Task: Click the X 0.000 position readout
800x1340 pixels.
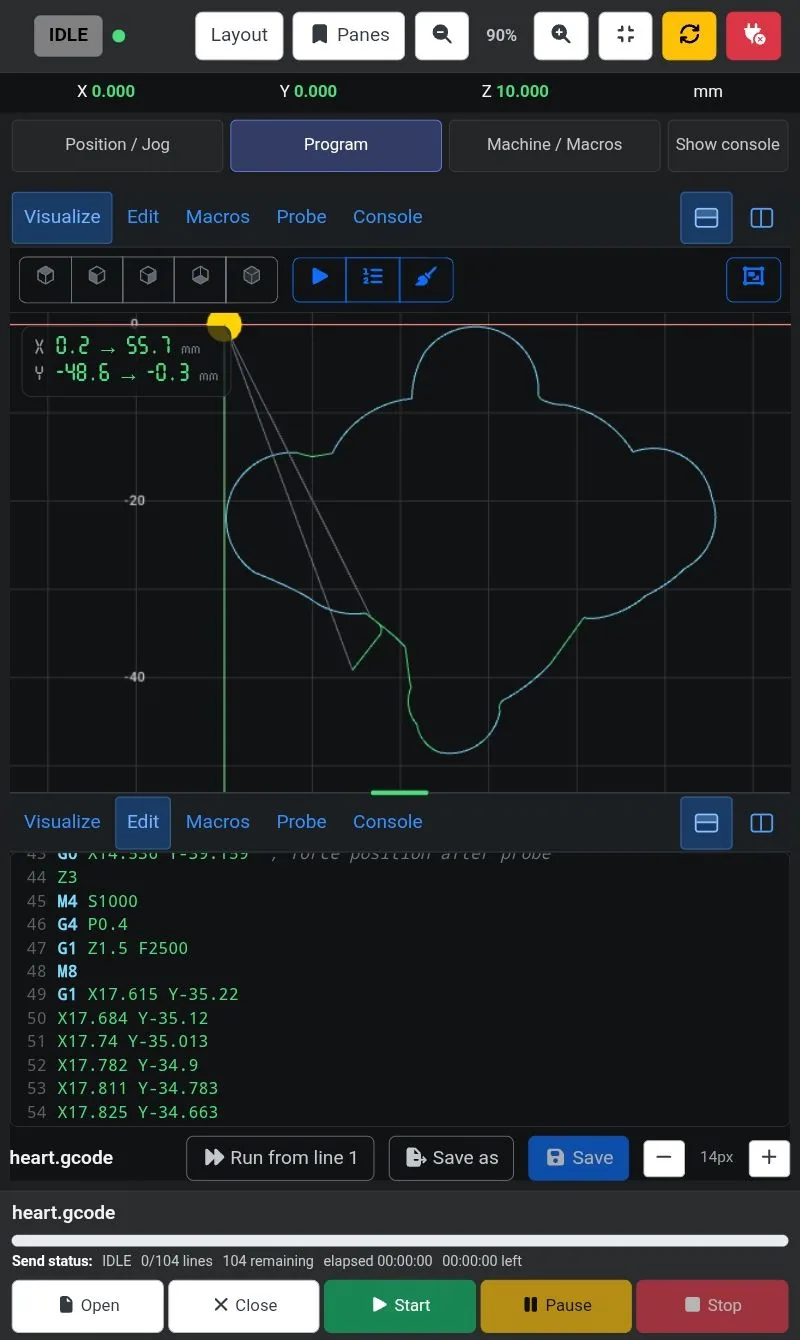Action: (106, 92)
